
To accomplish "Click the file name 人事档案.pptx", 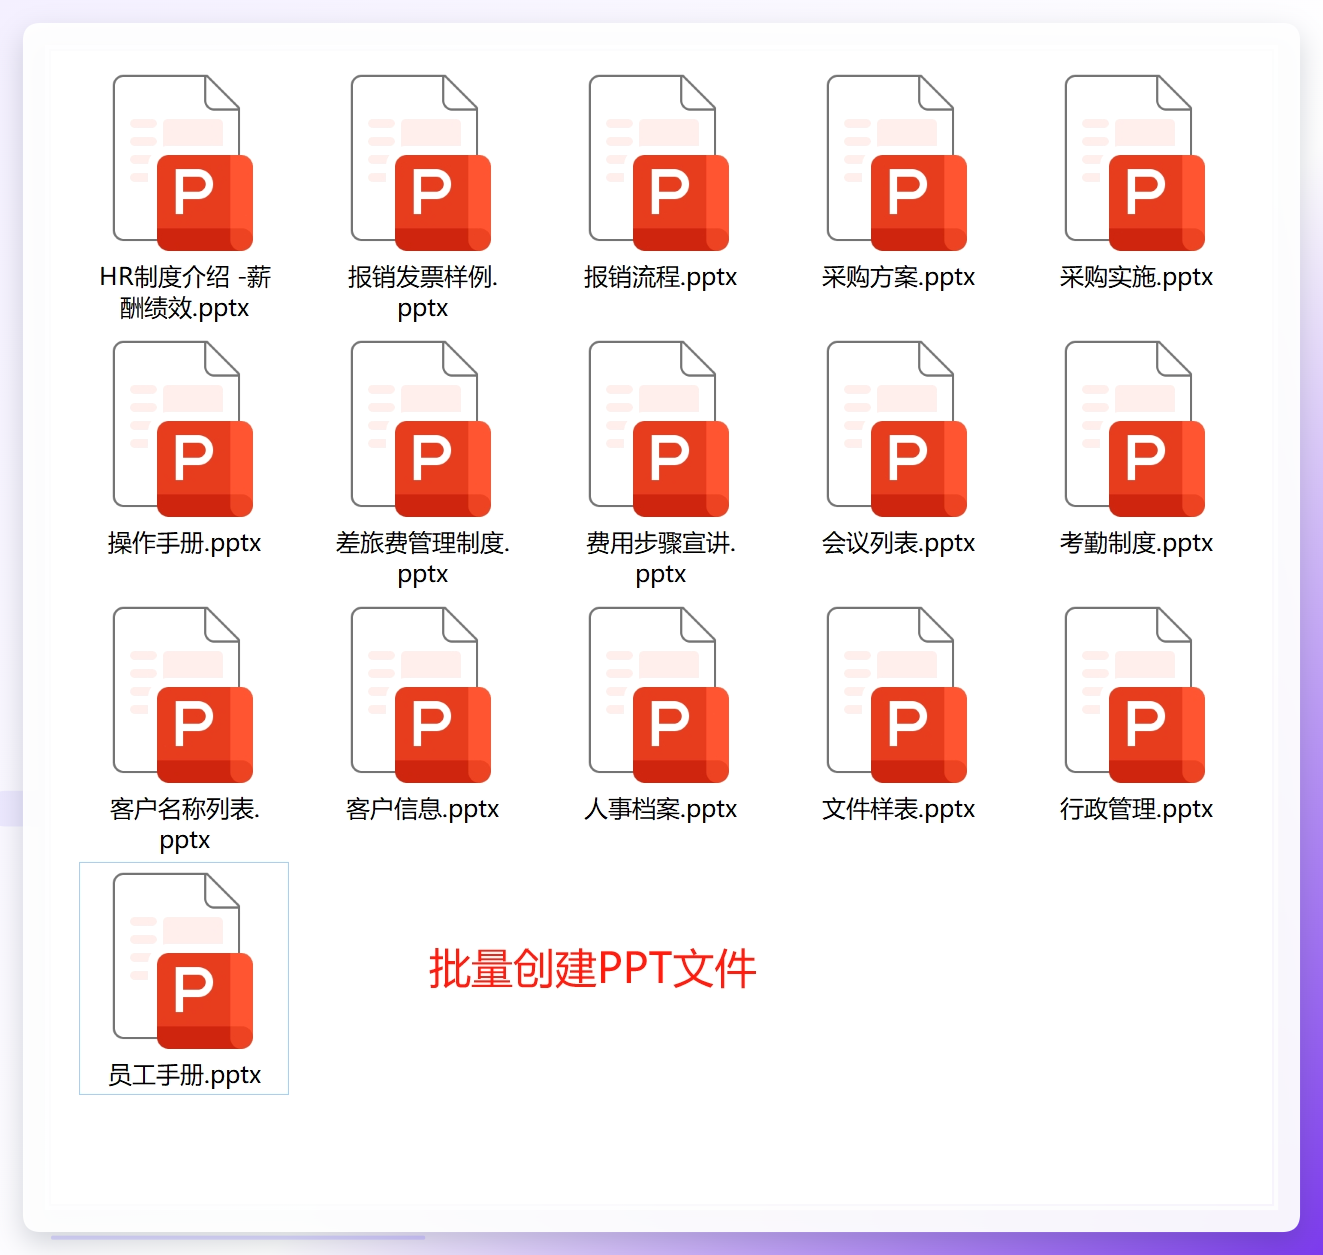I will pos(660,809).
